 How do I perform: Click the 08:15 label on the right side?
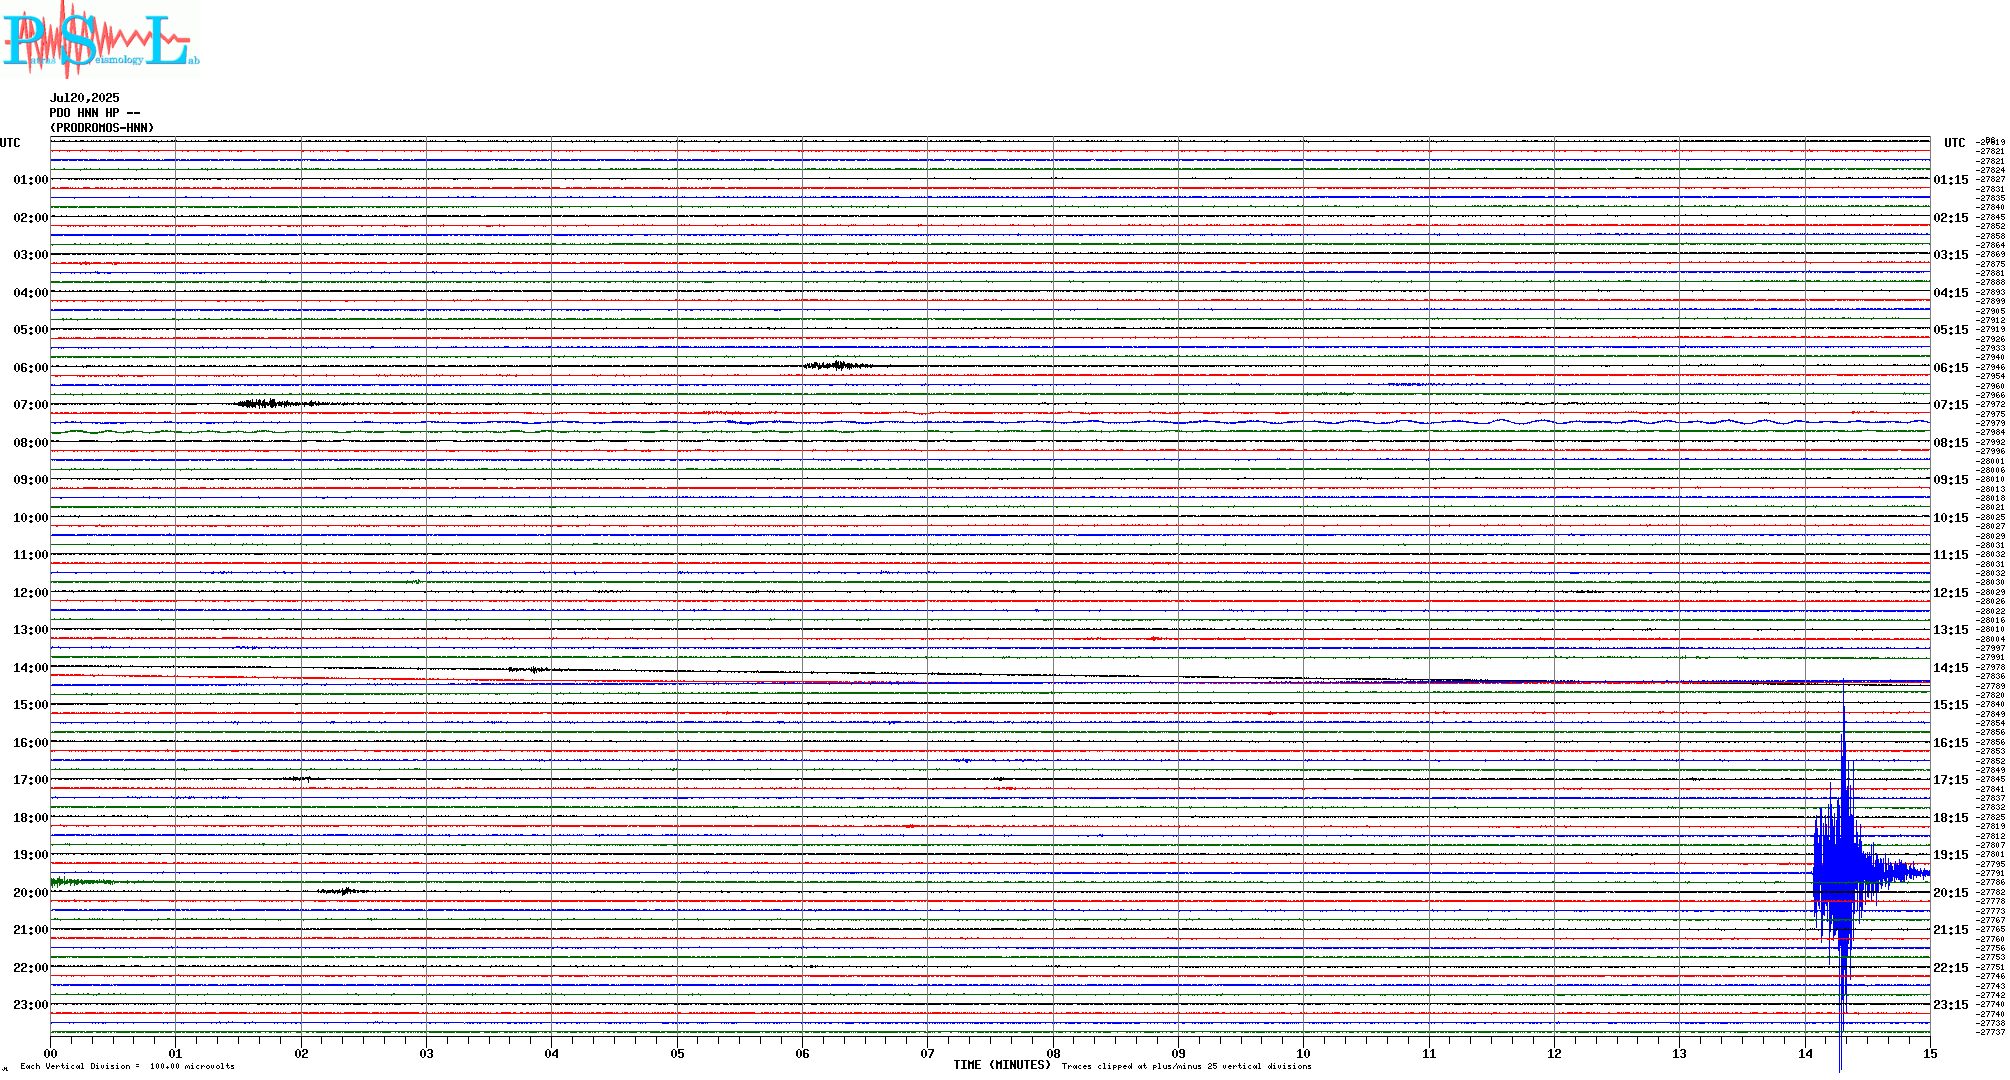pyautogui.click(x=1951, y=443)
